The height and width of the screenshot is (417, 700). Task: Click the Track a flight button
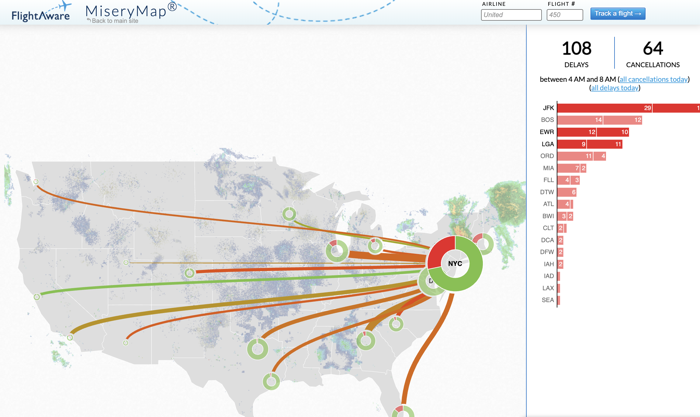click(x=617, y=14)
